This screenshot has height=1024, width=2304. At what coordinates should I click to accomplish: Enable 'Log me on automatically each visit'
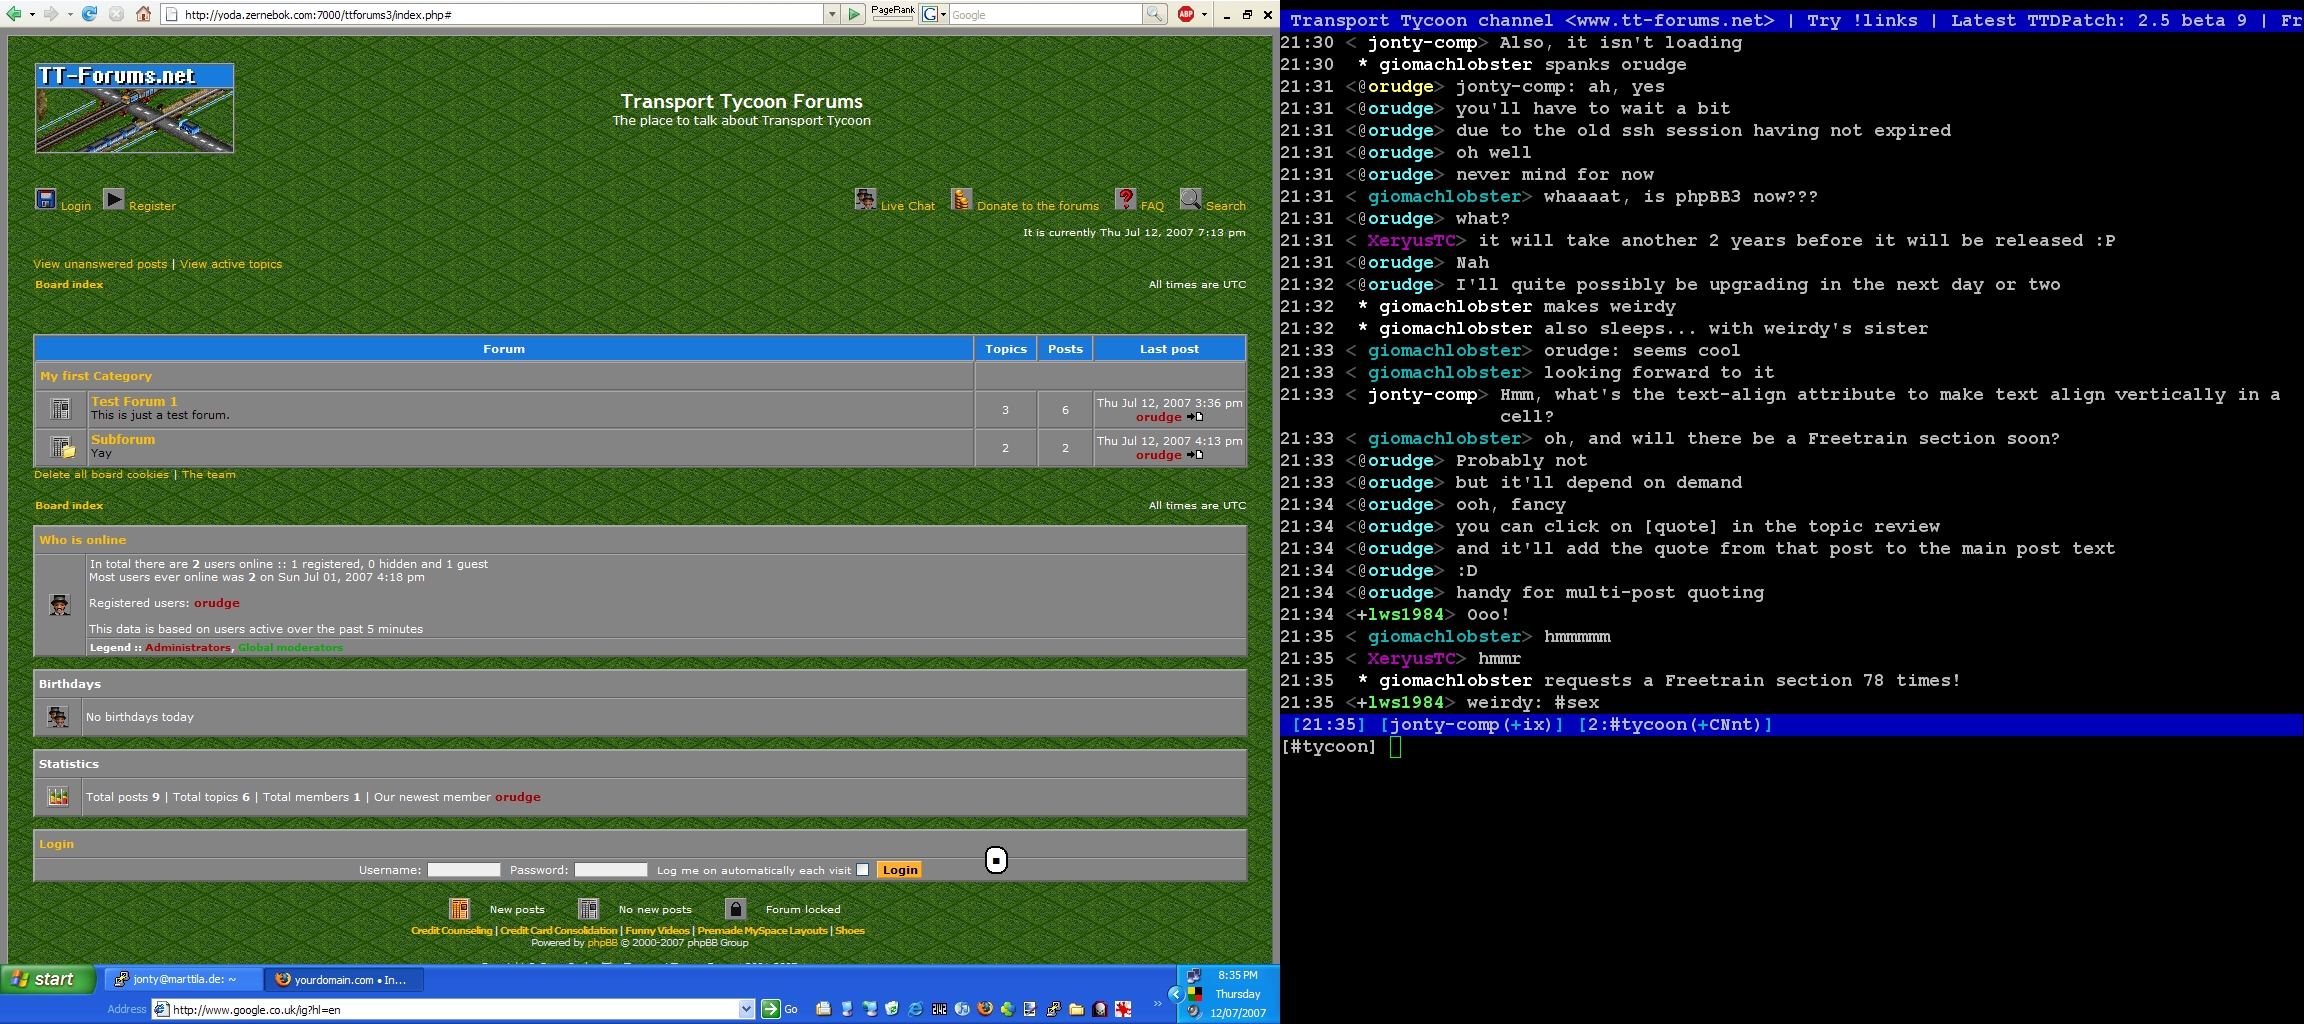862,870
